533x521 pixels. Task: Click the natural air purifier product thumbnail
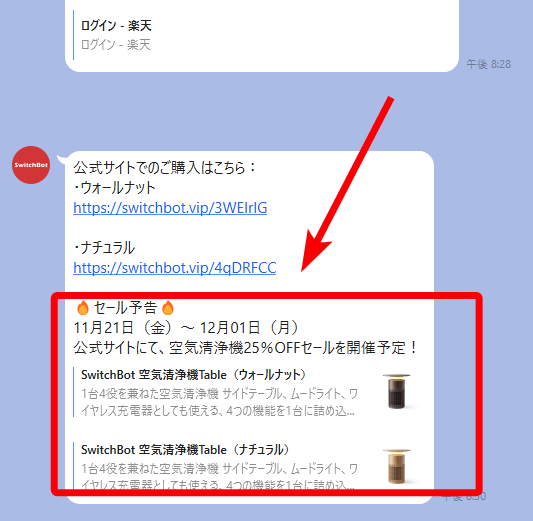(x=396, y=466)
